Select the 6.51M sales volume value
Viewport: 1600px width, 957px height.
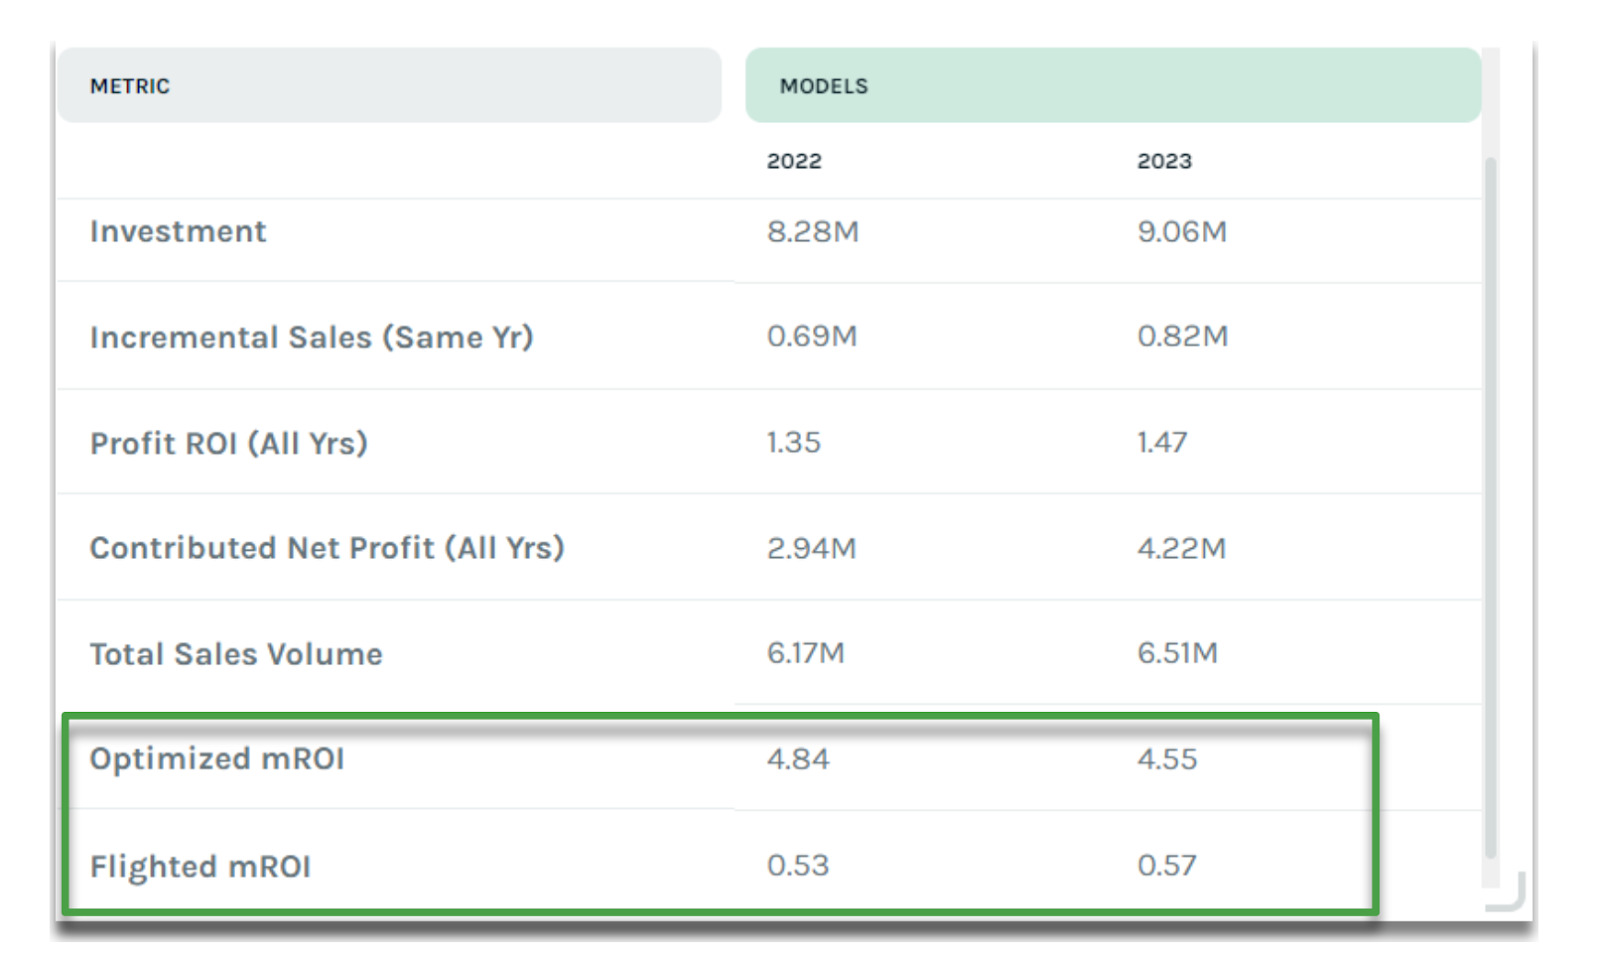pos(1177,653)
